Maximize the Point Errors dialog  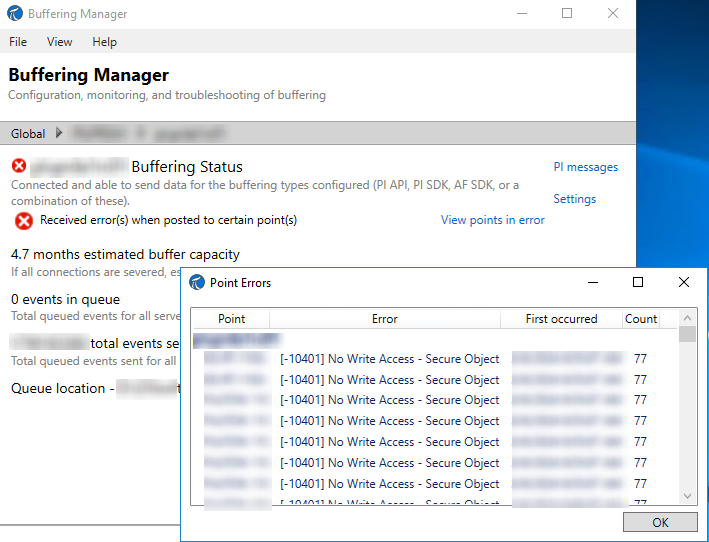(638, 283)
